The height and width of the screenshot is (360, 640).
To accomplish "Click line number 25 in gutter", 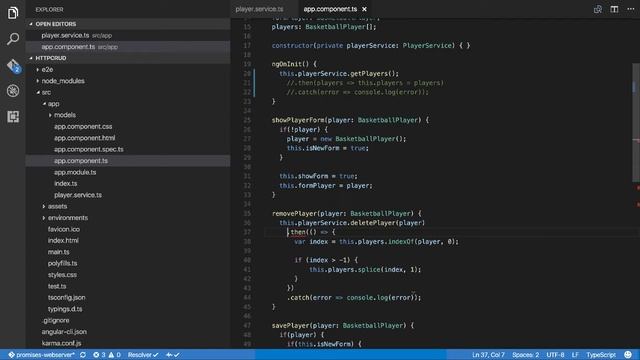I will (x=247, y=120).
